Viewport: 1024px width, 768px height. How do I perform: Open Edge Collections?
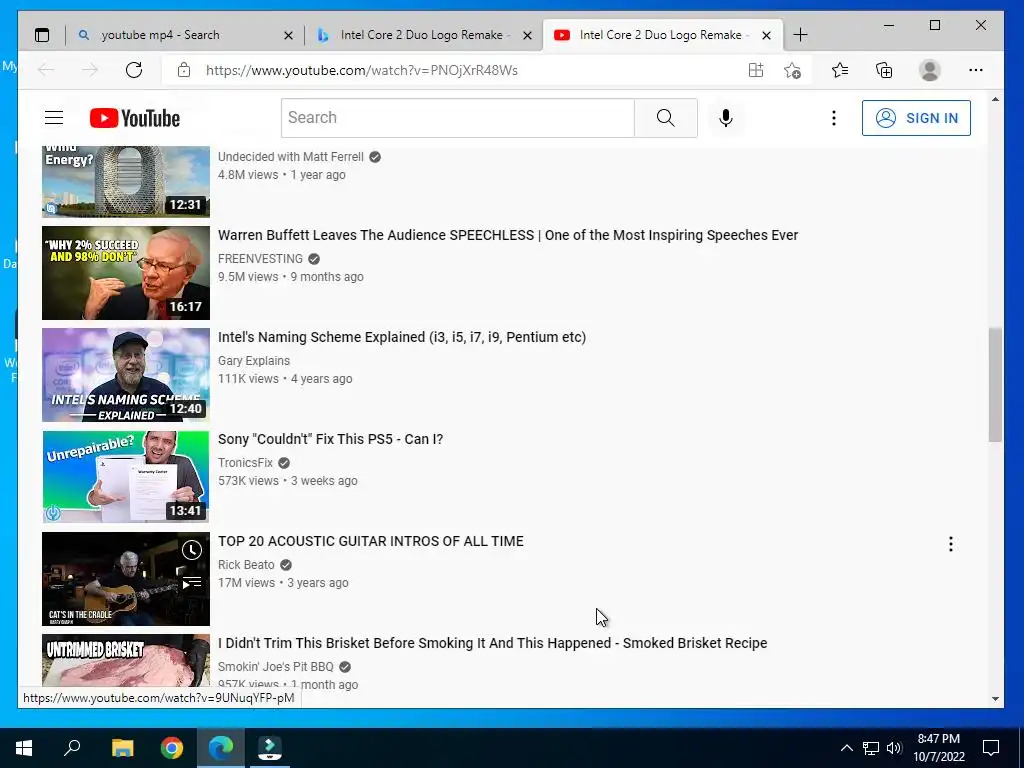[x=884, y=70]
